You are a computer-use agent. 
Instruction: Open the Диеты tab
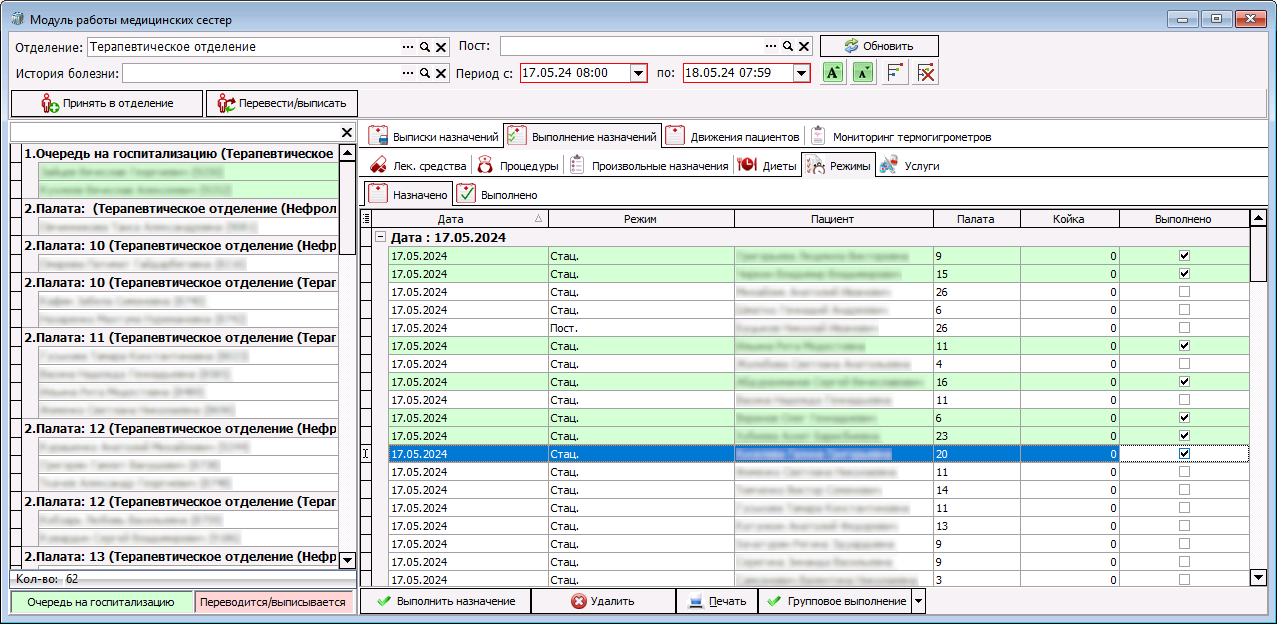pyautogui.click(x=768, y=166)
